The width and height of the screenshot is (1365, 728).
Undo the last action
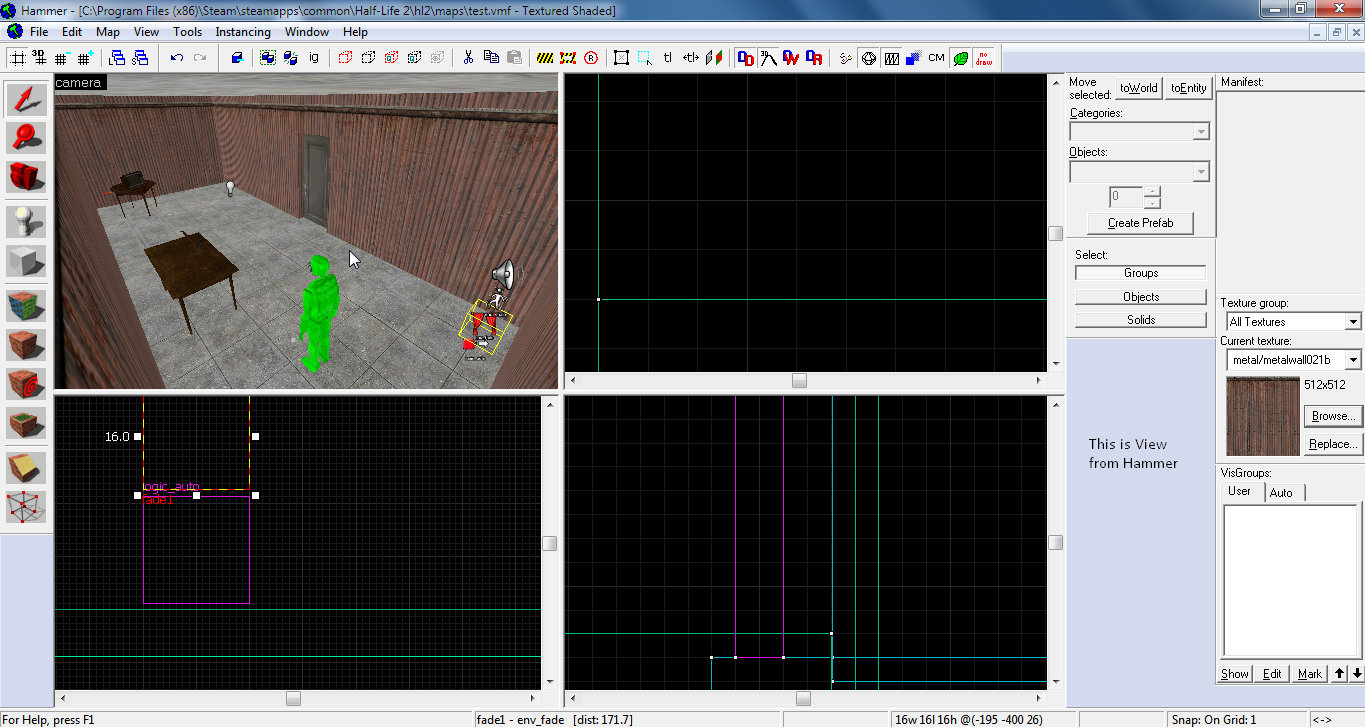[x=177, y=58]
